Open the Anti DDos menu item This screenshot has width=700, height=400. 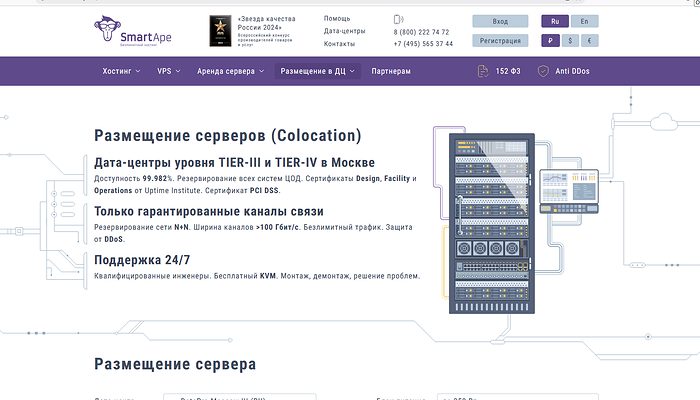[572, 71]
